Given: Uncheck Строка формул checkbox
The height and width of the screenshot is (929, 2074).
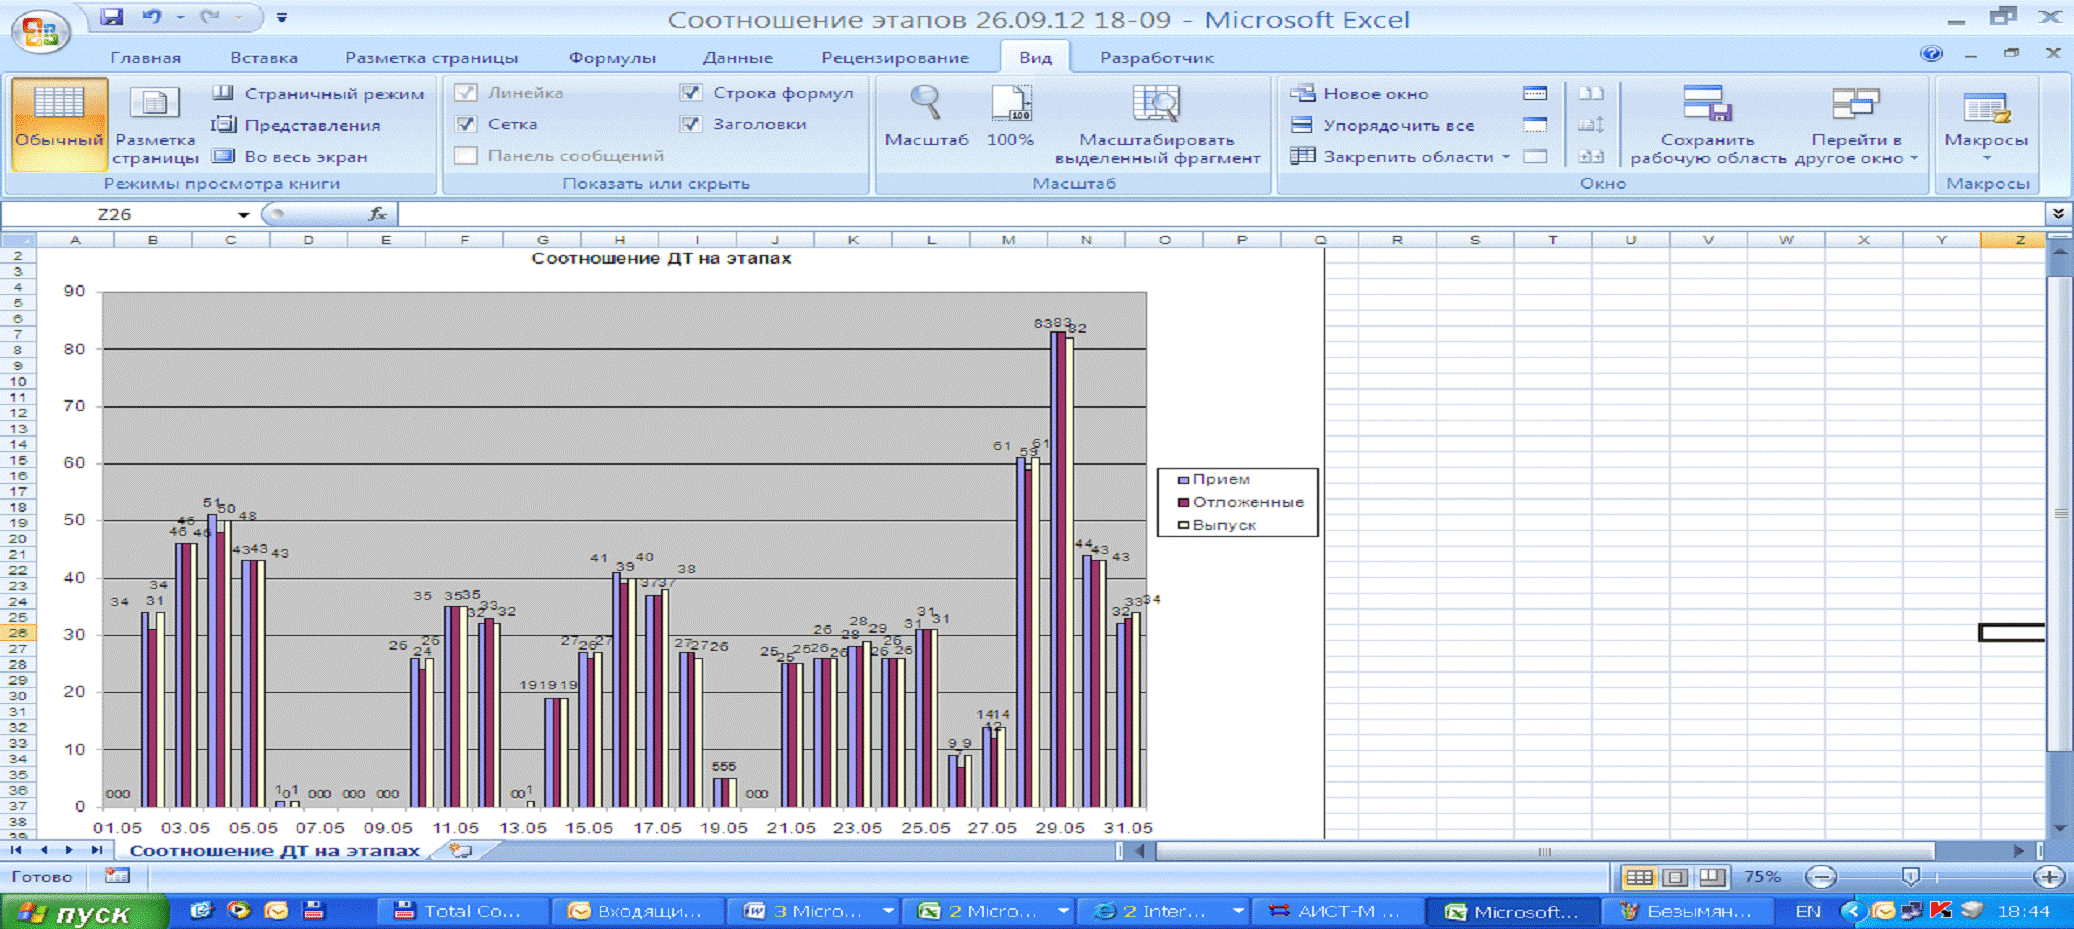Looking at the screenshot, I should 691,93.
